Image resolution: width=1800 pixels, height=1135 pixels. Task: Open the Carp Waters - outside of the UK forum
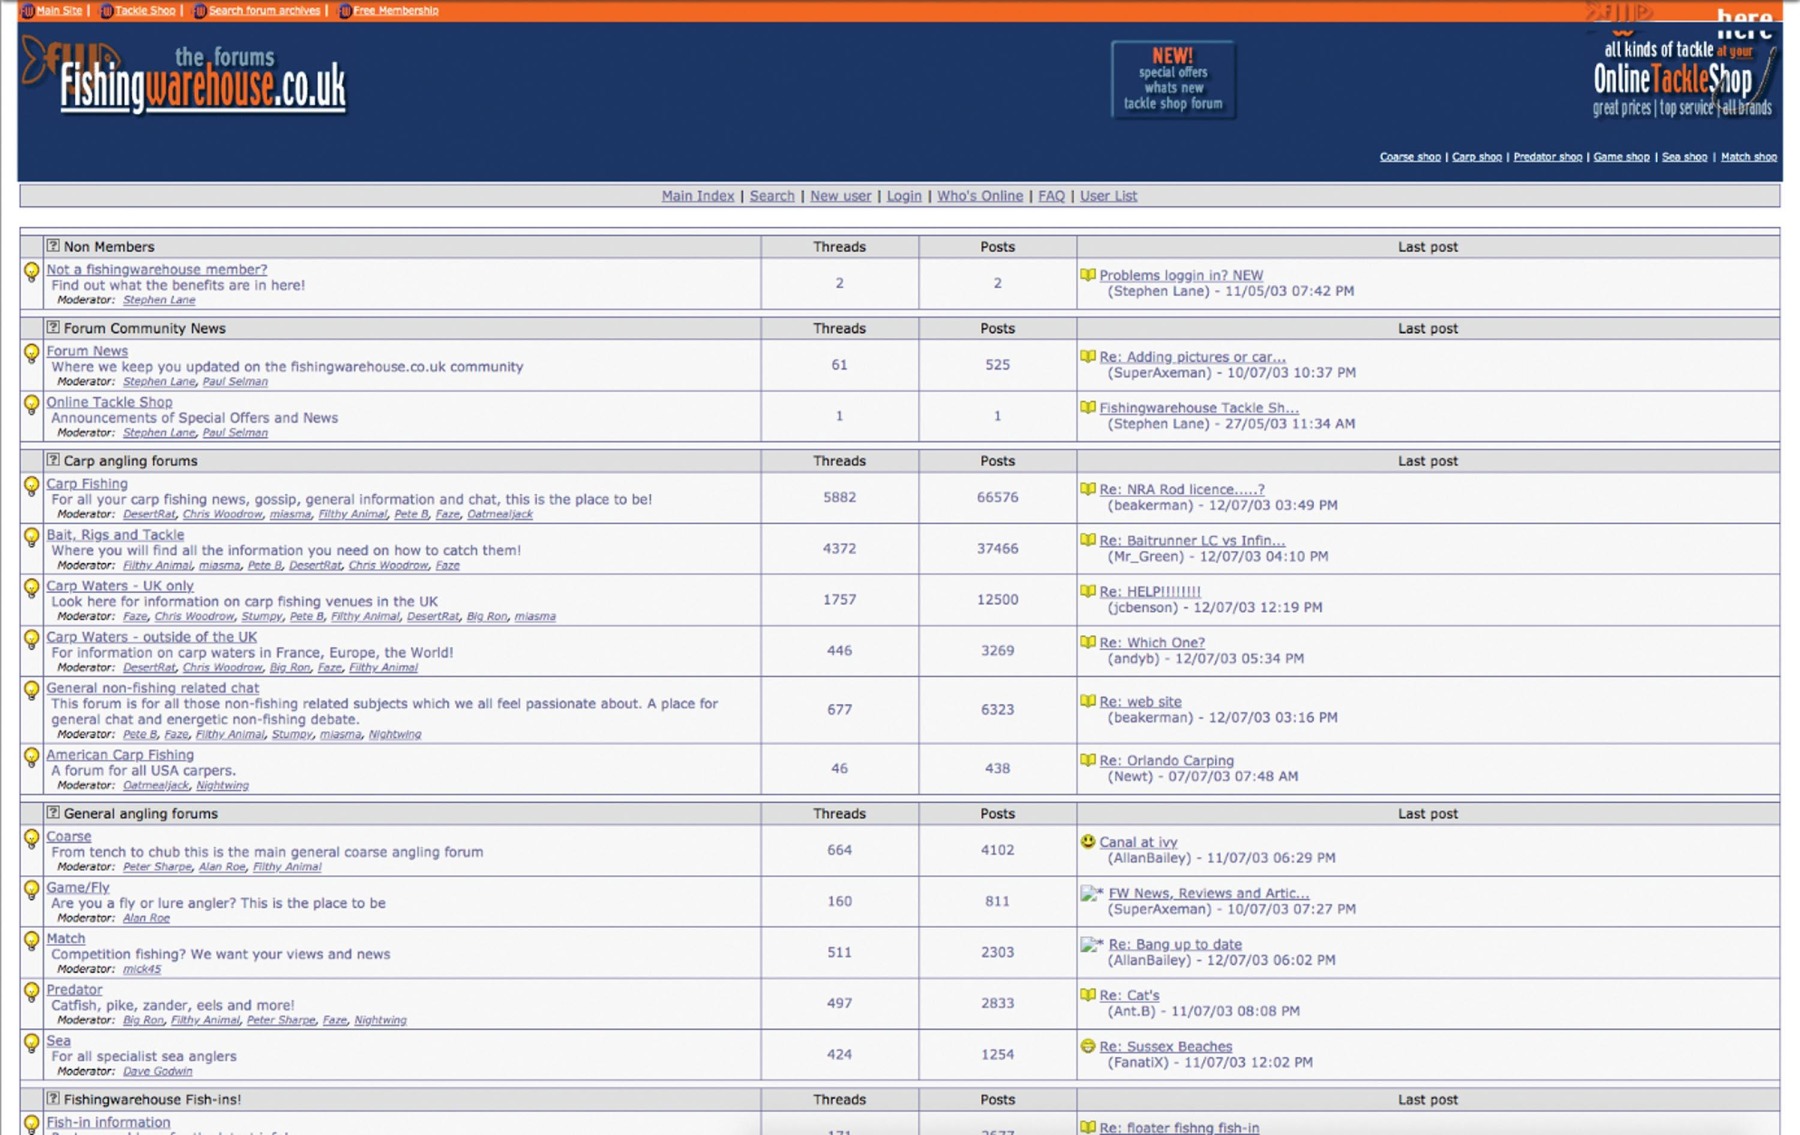tap(152, 637)
